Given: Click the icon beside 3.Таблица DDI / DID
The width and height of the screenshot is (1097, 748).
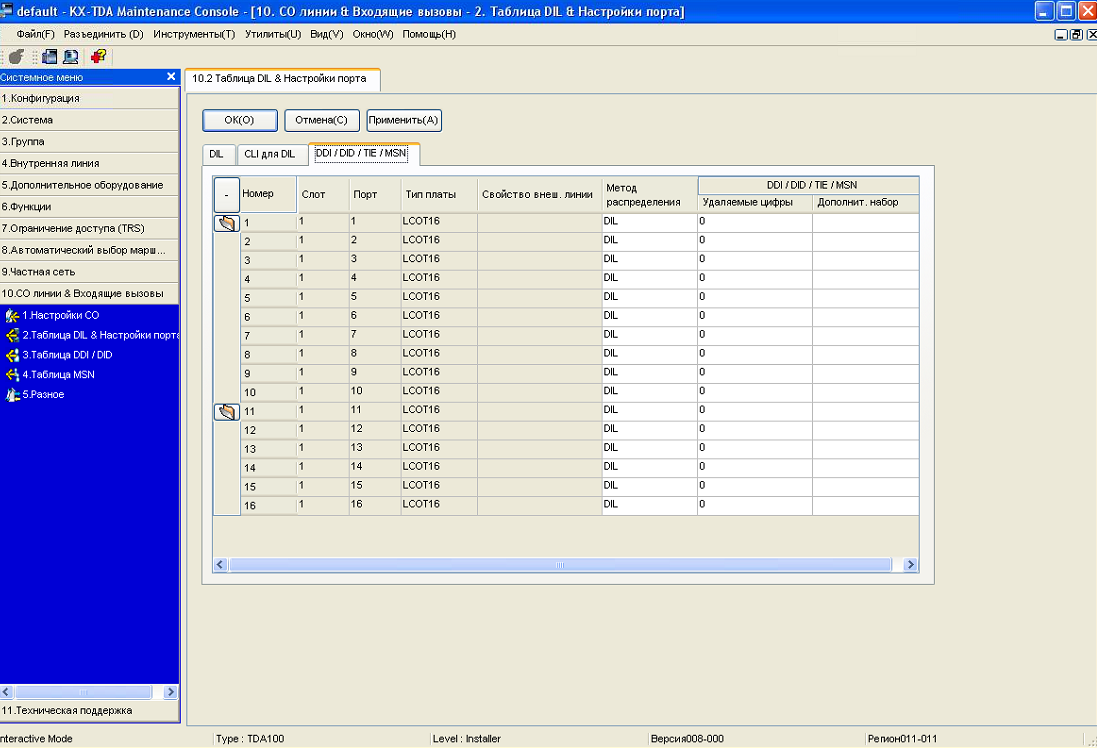Looking at the screenshot, I should tap(12, 355).
